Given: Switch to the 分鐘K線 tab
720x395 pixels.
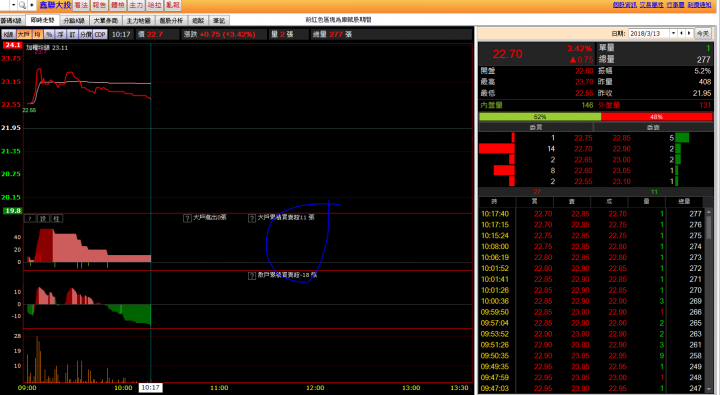Looking at the screenshot, I should (74, 21).
